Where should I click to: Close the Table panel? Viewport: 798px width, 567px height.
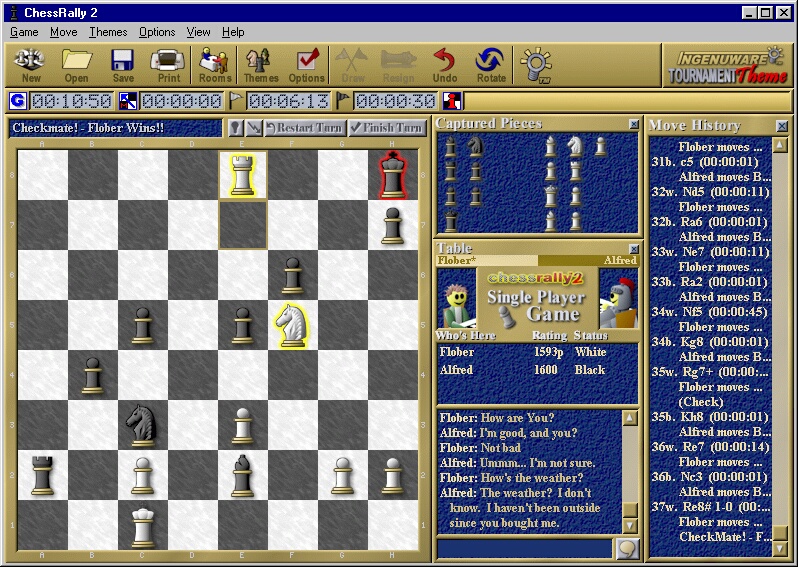(x=634, y=249)
